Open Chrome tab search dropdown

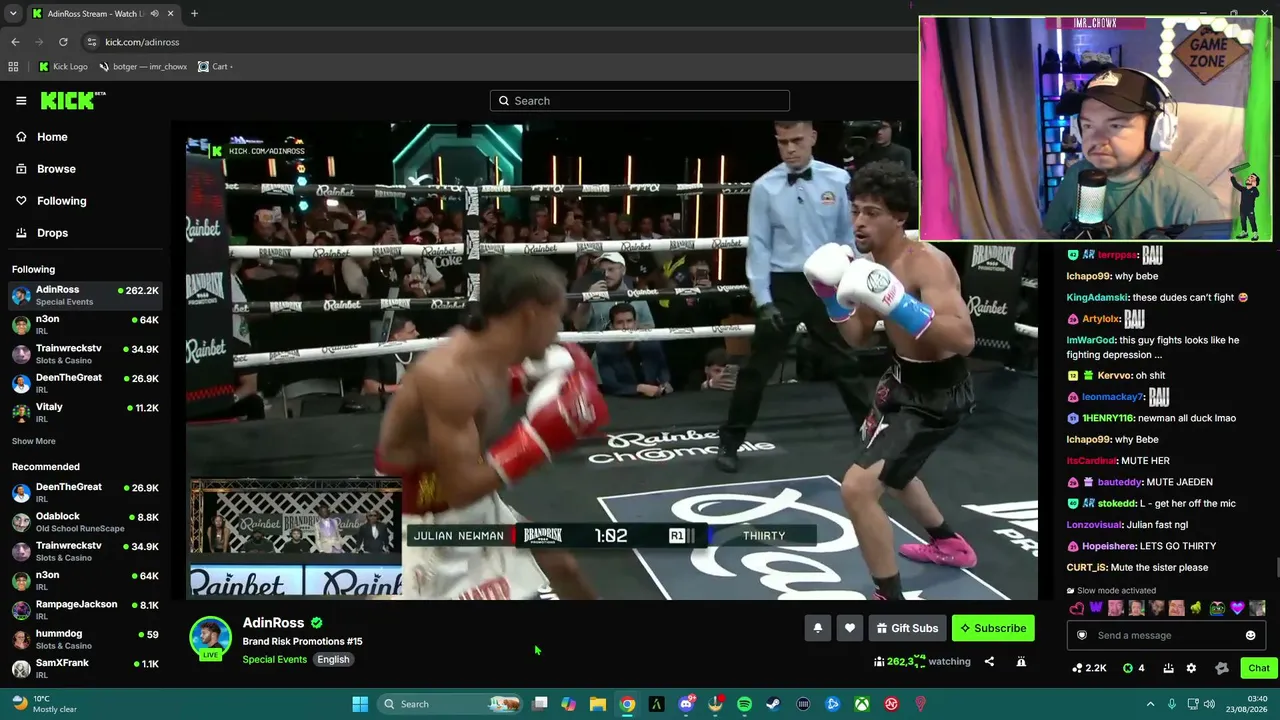tap(13, 14)
